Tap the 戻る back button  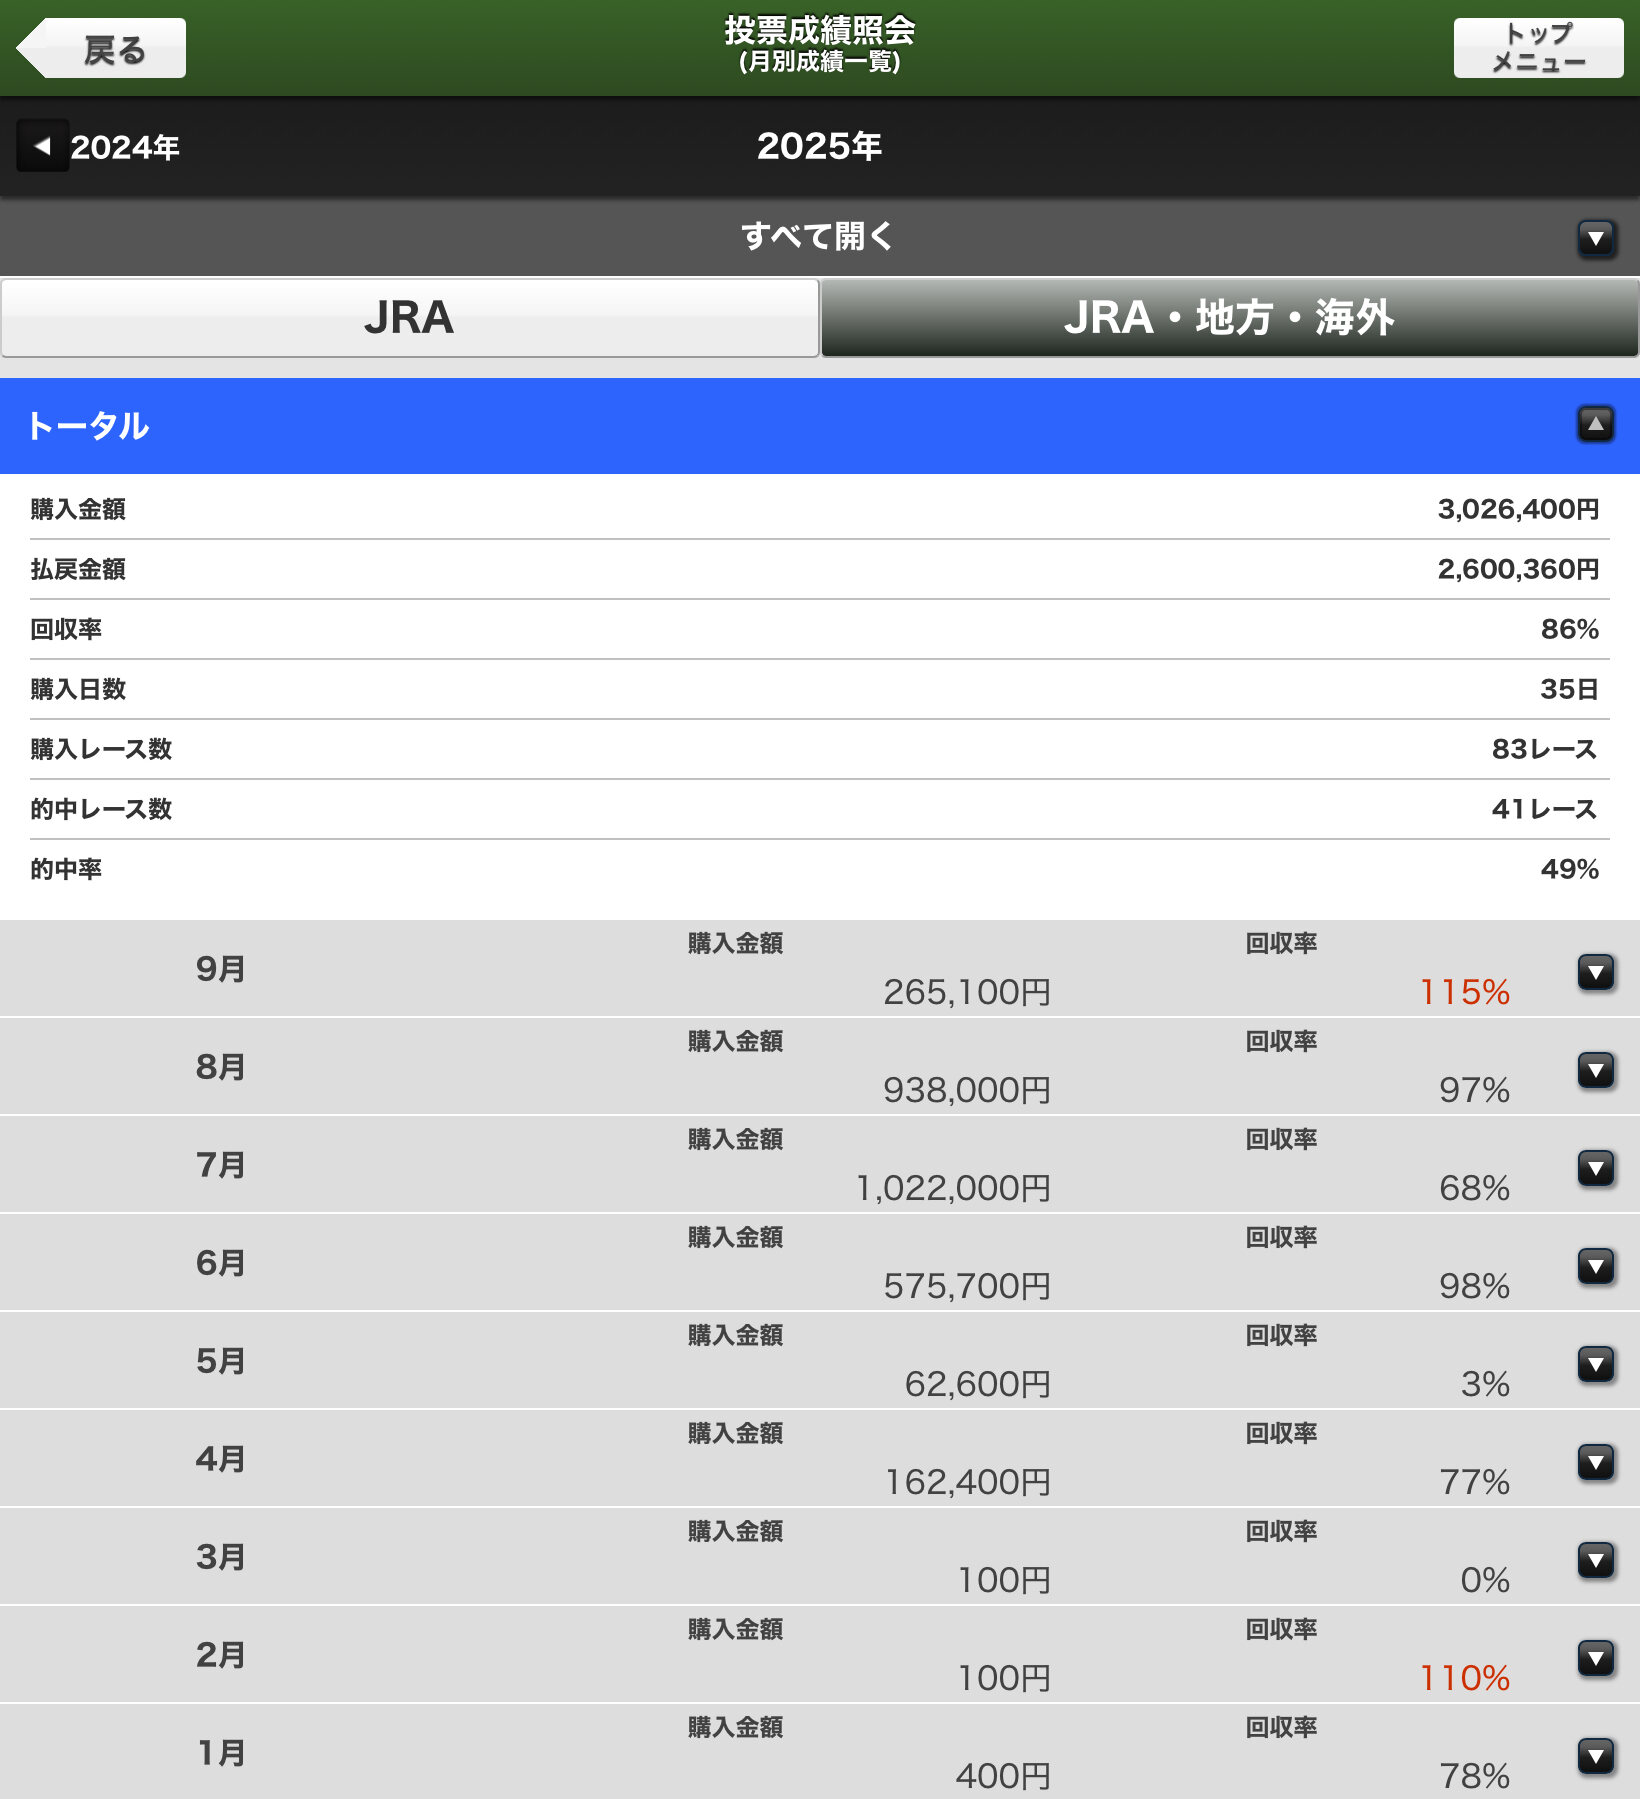102,48
